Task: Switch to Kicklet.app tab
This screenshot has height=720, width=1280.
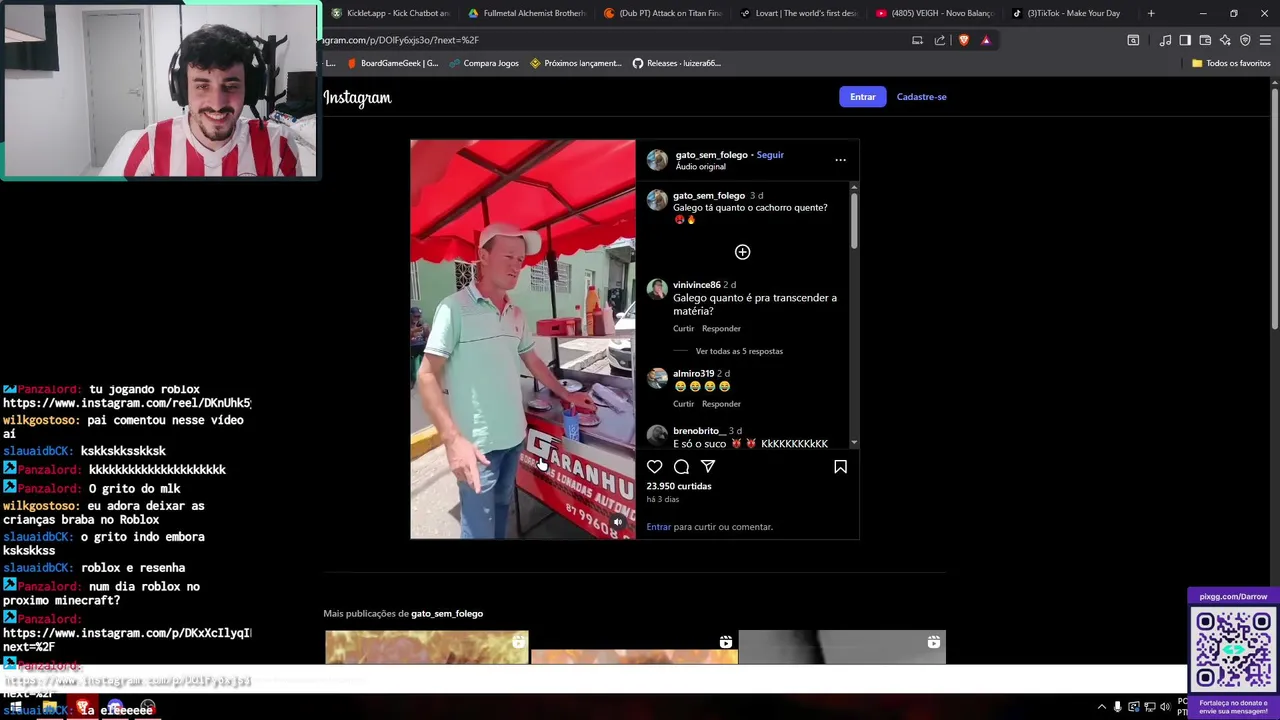Action: 390,13
